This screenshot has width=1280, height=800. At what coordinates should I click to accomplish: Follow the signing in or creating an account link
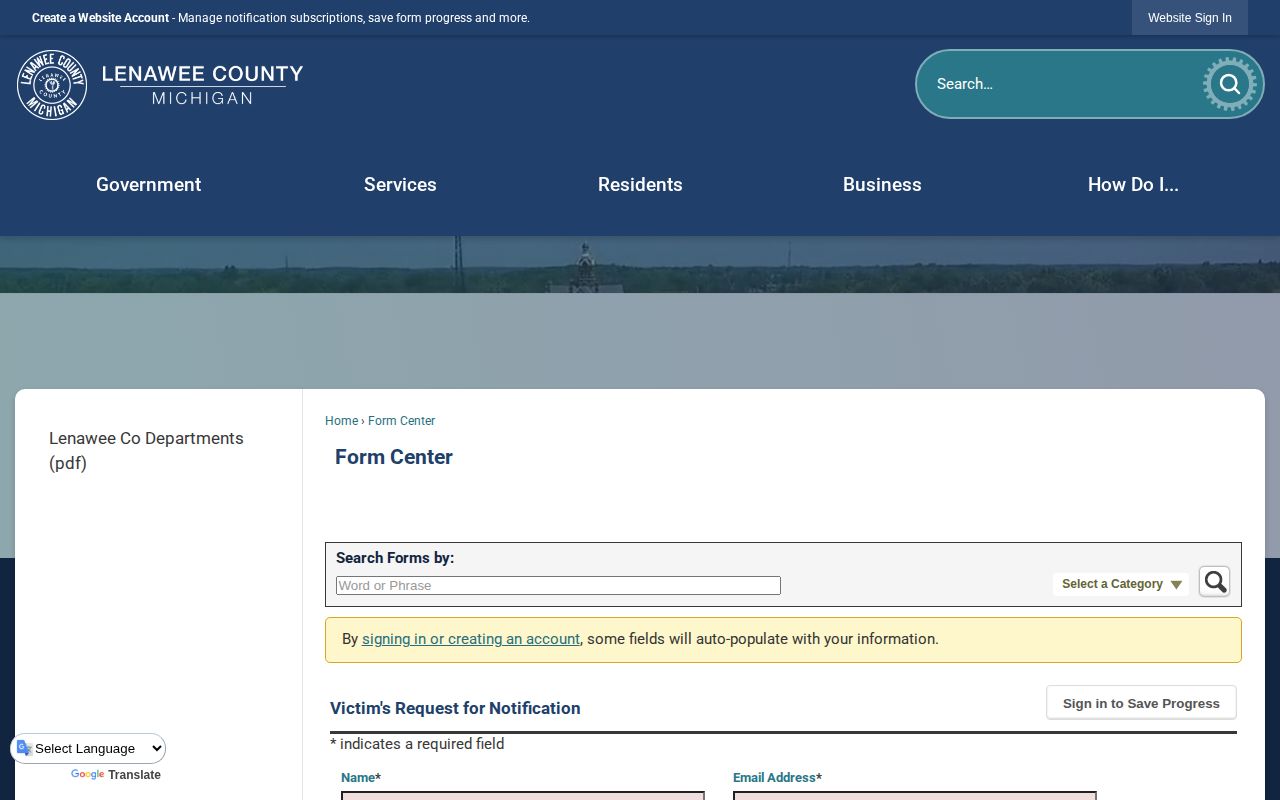[471, 639]
